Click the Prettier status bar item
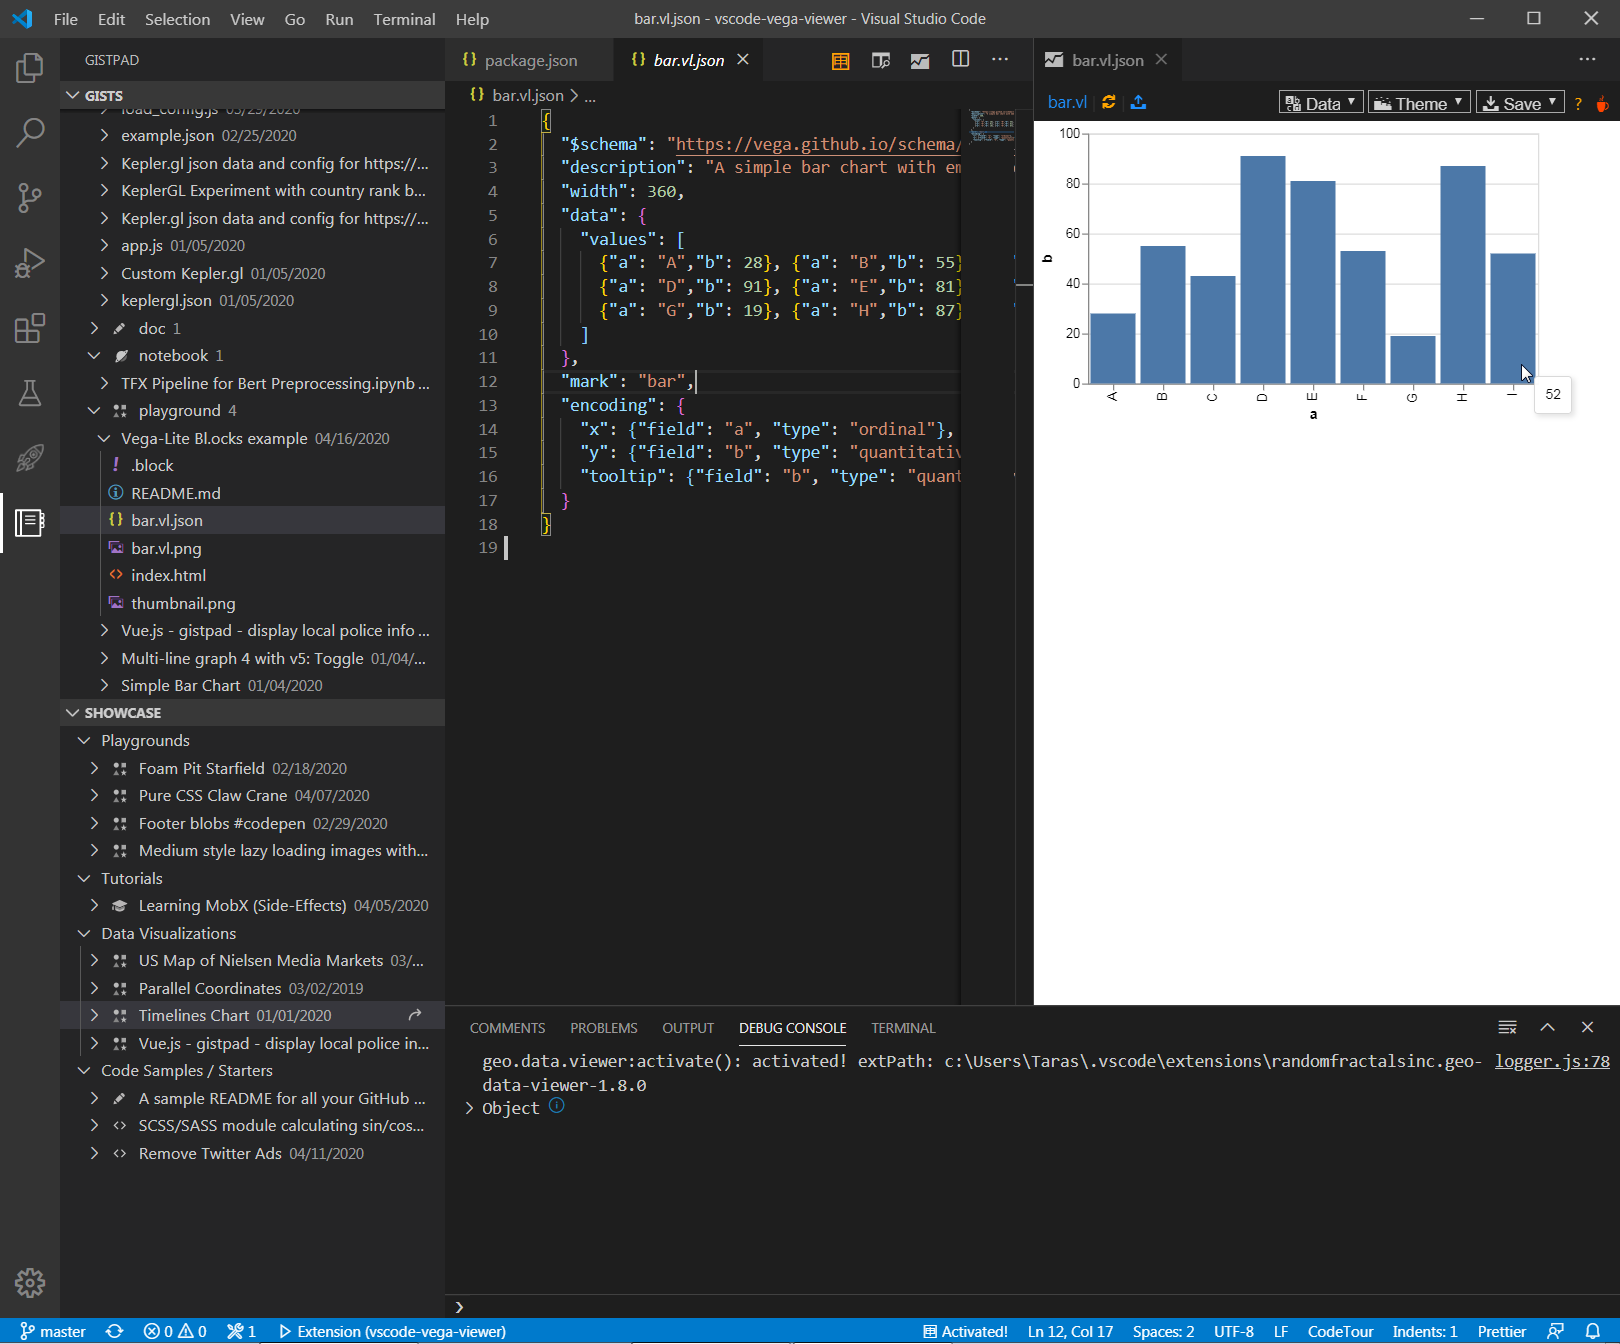 point(1502,1331)
